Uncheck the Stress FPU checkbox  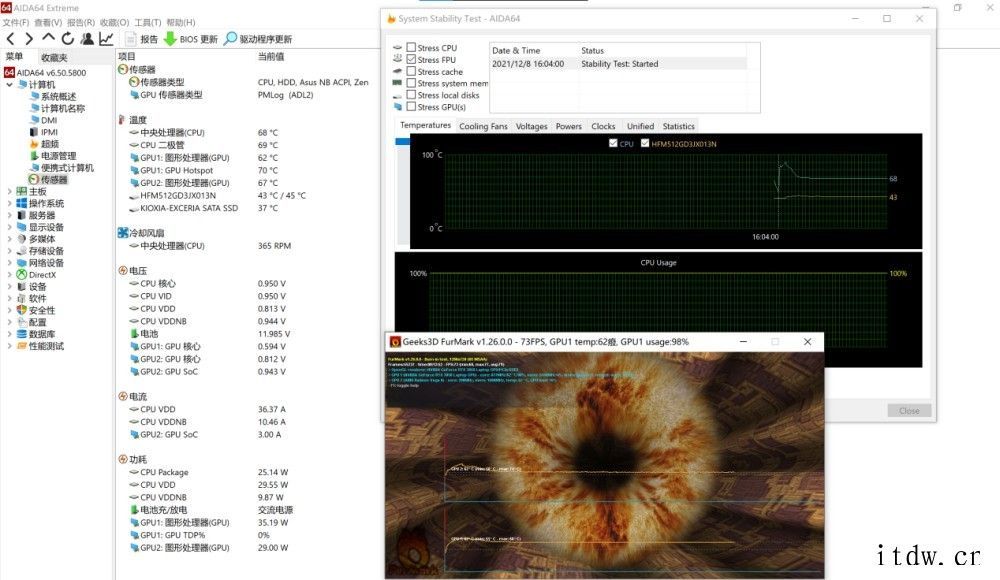click(x=411, y=59)
